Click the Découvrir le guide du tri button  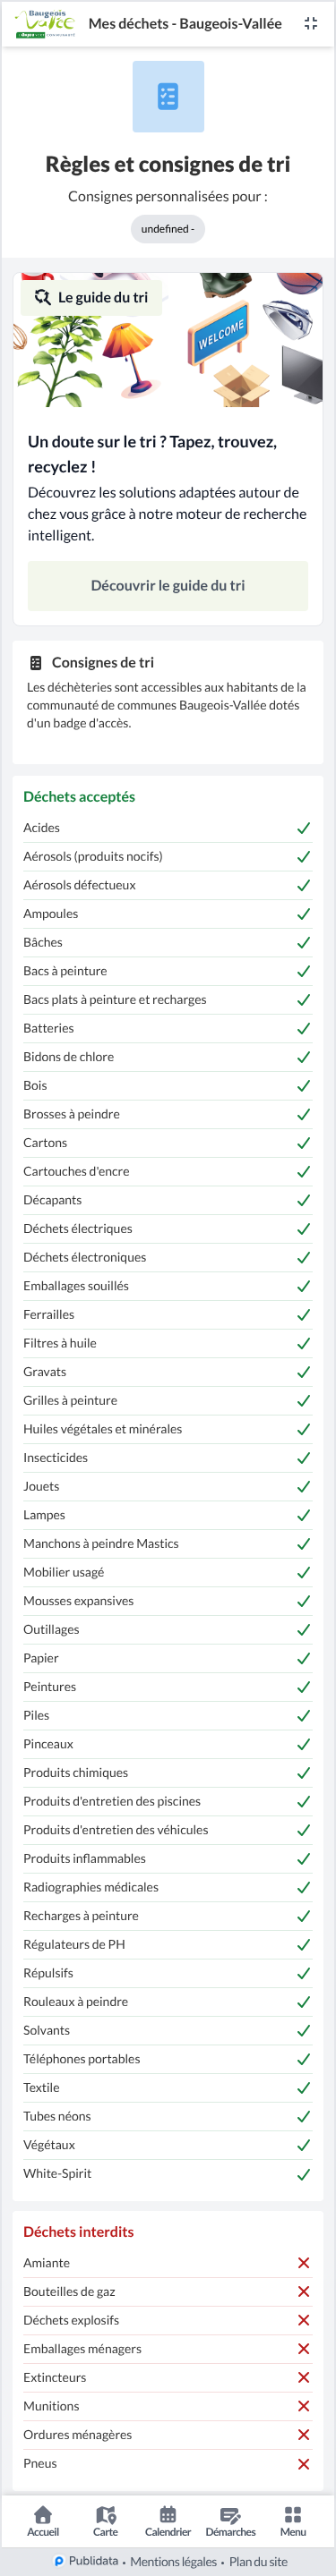[168, 585]
